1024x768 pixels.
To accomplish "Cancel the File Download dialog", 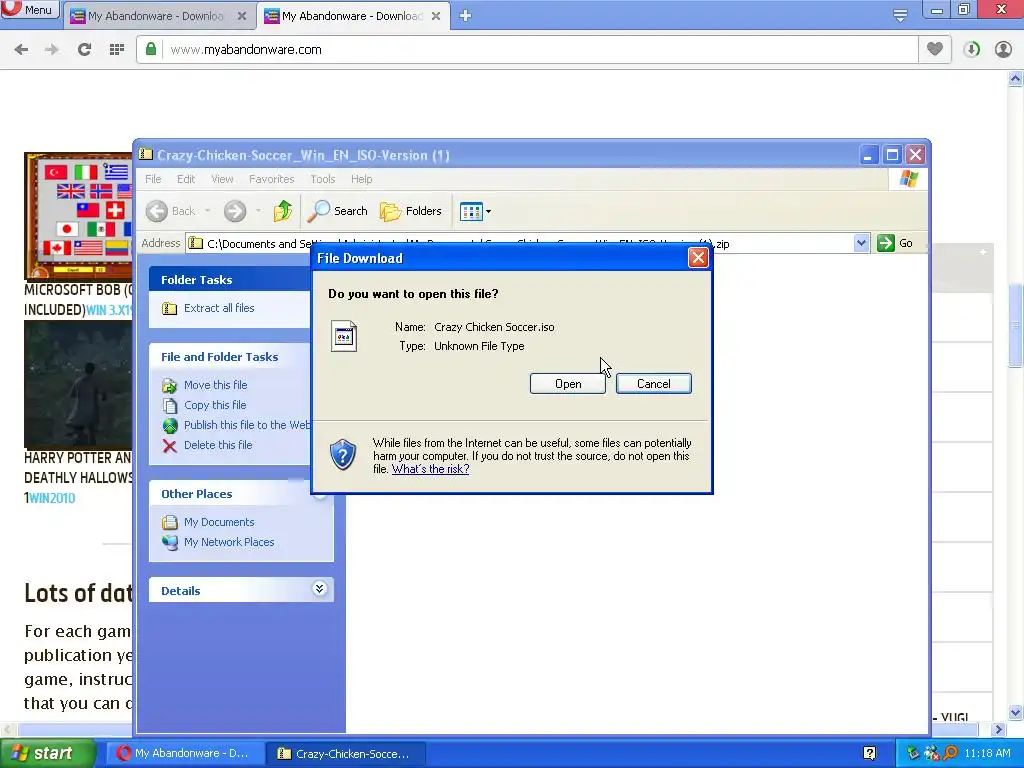I will (654, 384).
